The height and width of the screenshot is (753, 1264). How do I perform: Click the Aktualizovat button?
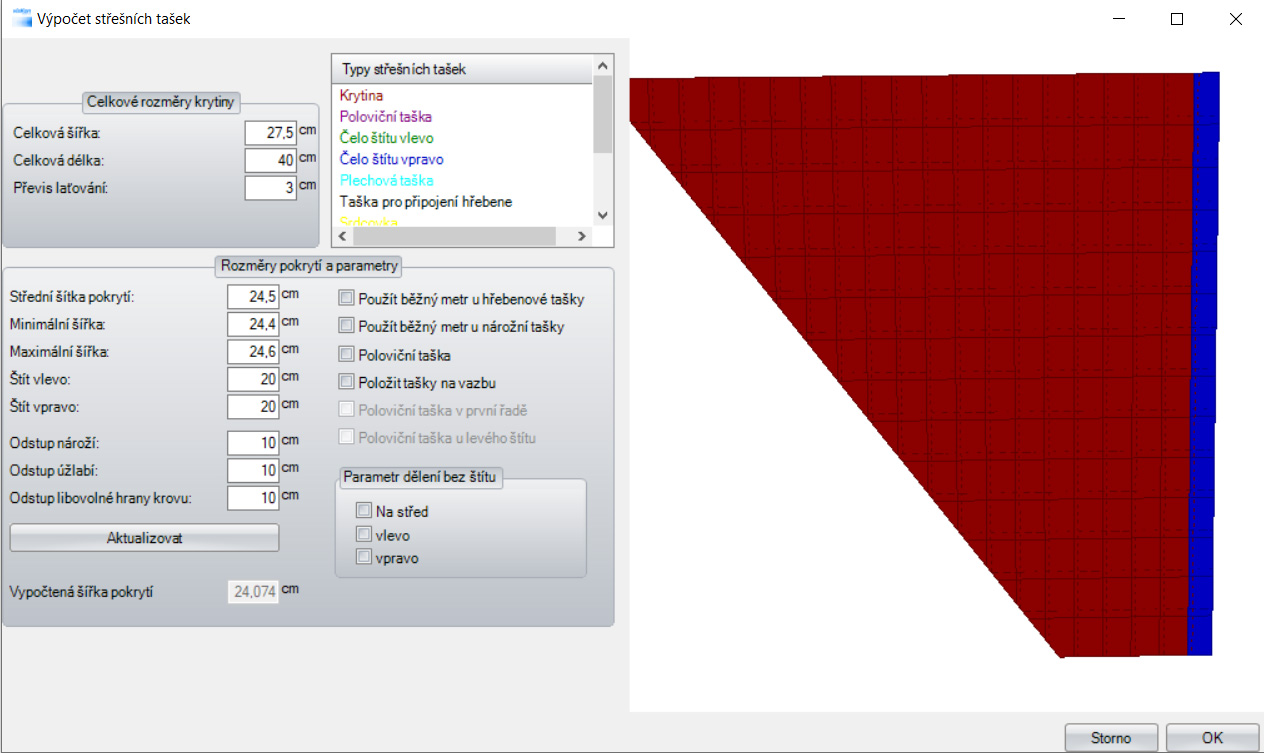144,538
